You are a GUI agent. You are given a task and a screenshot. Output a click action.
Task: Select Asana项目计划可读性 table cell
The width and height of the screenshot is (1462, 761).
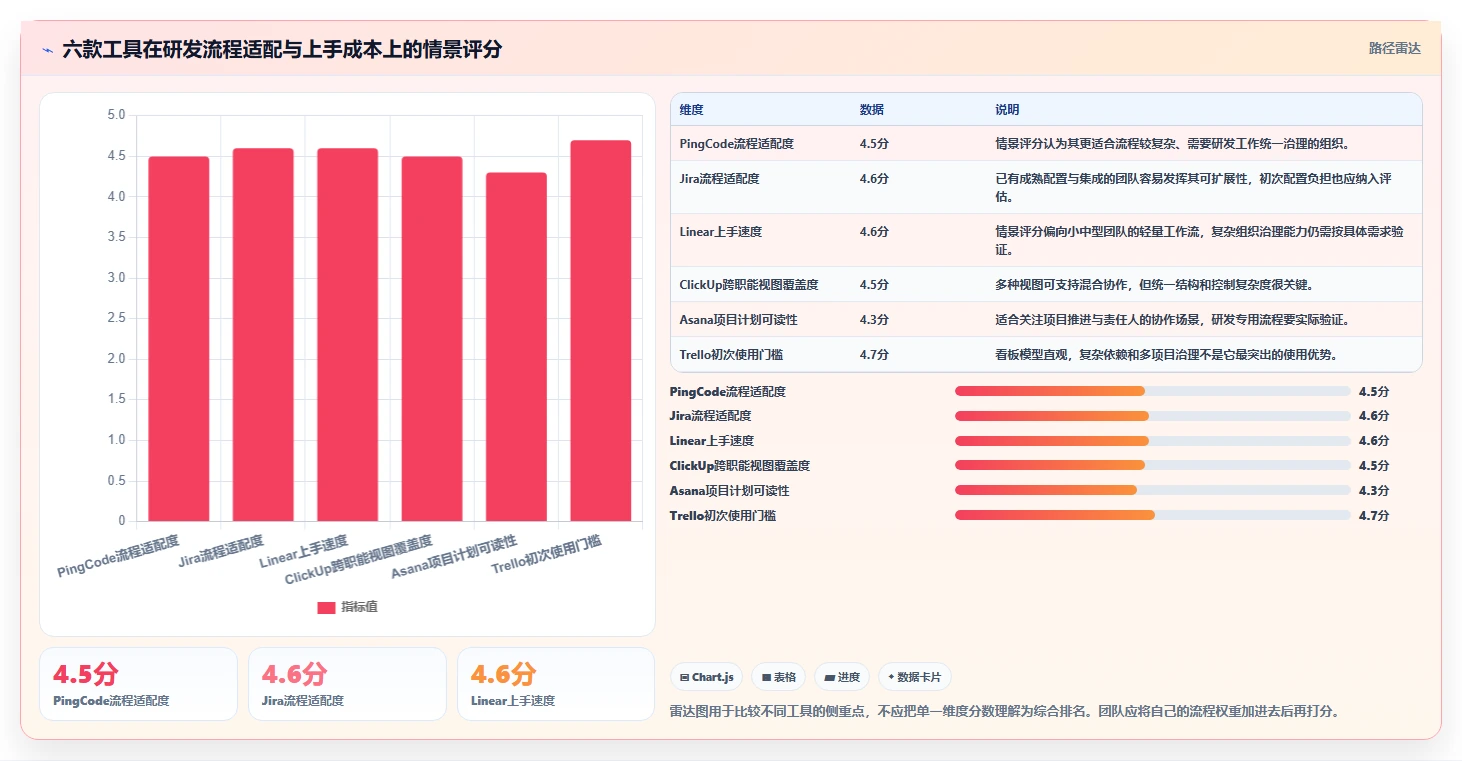tap(739, 320)
